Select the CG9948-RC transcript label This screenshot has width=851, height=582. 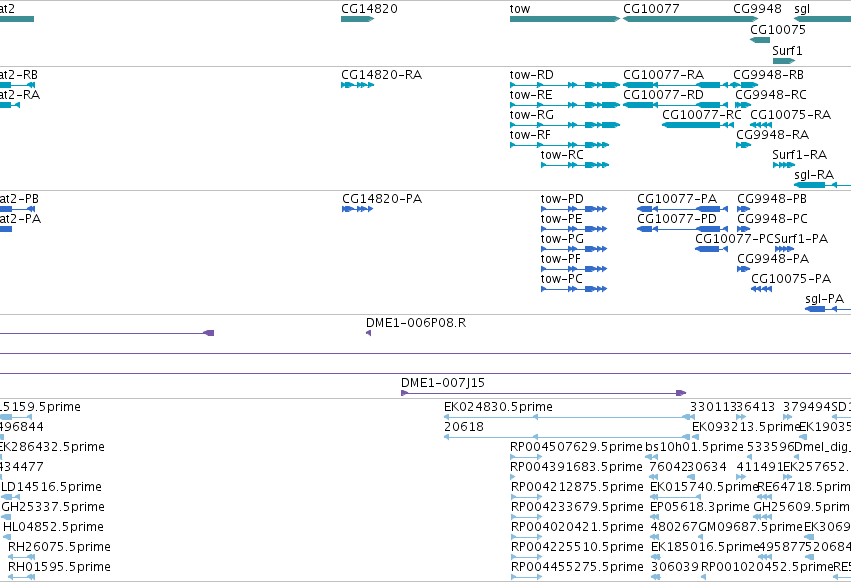point(771,95)
